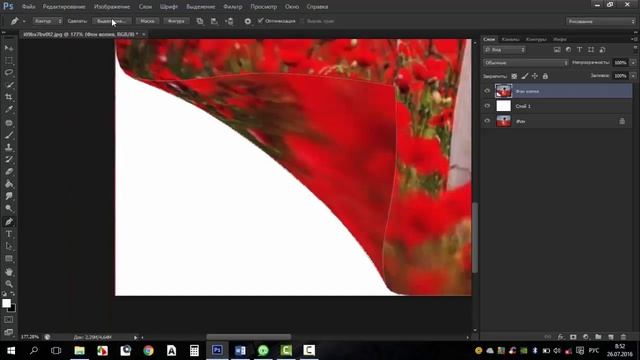
Task: Toggle lock image pixels brush icon
Action: click(x=524, y=76)
